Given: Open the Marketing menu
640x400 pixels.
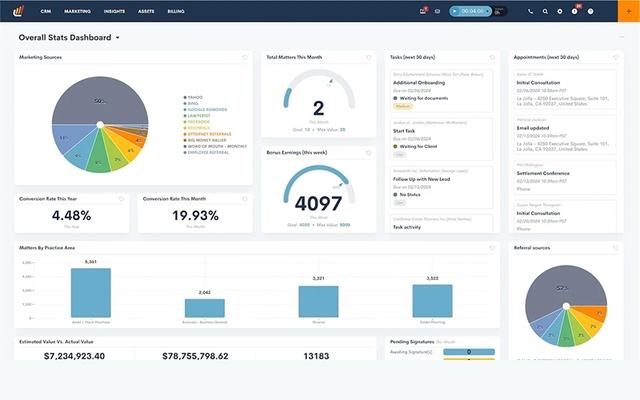Looking at the screenshot, I should click(x=77, y=11).
